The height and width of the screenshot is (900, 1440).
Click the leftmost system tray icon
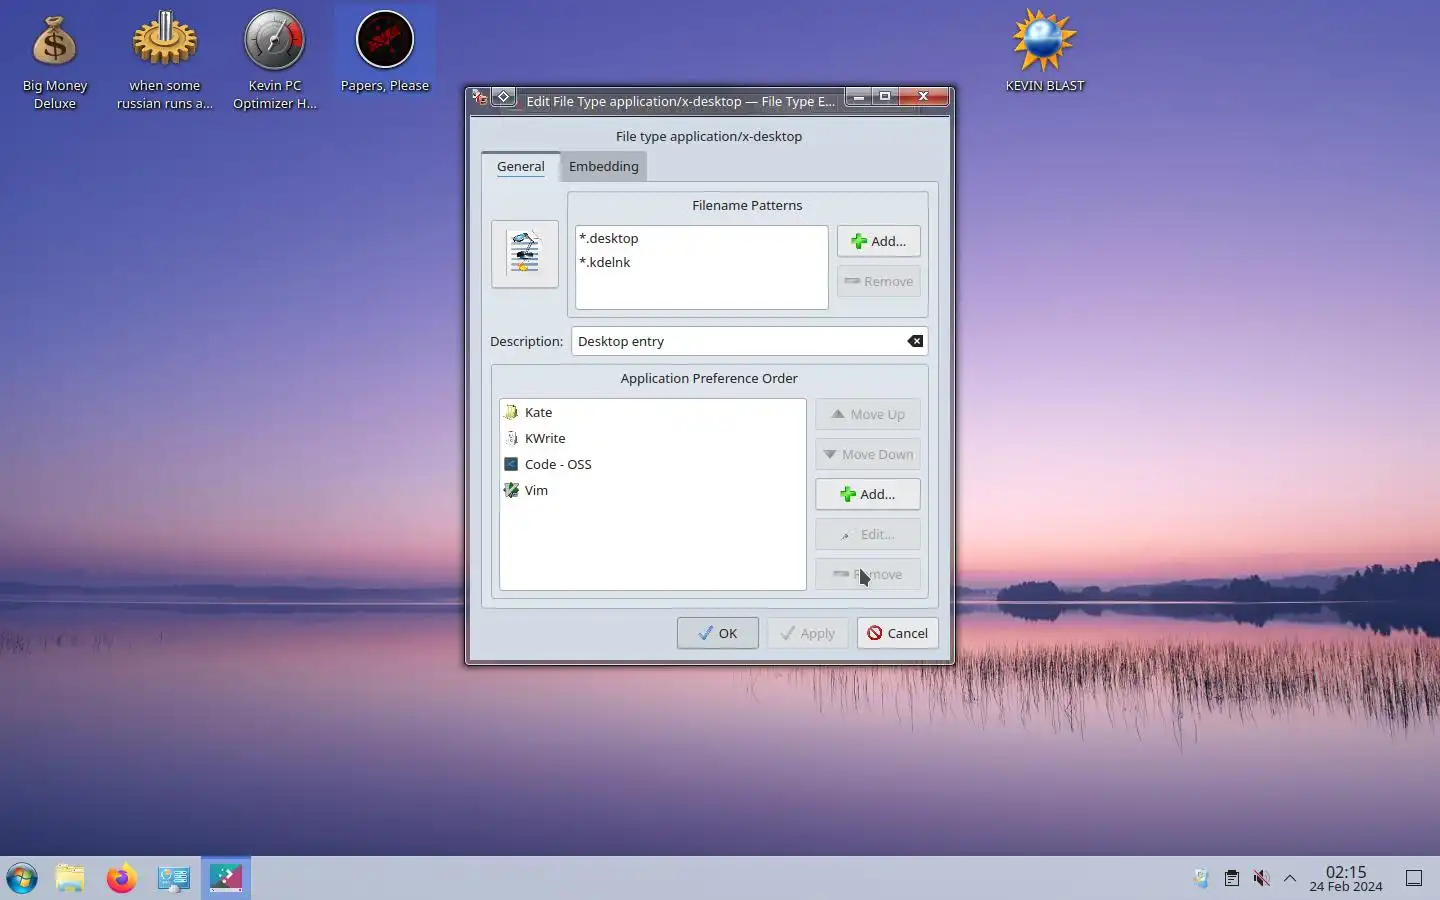point(1202,878)
